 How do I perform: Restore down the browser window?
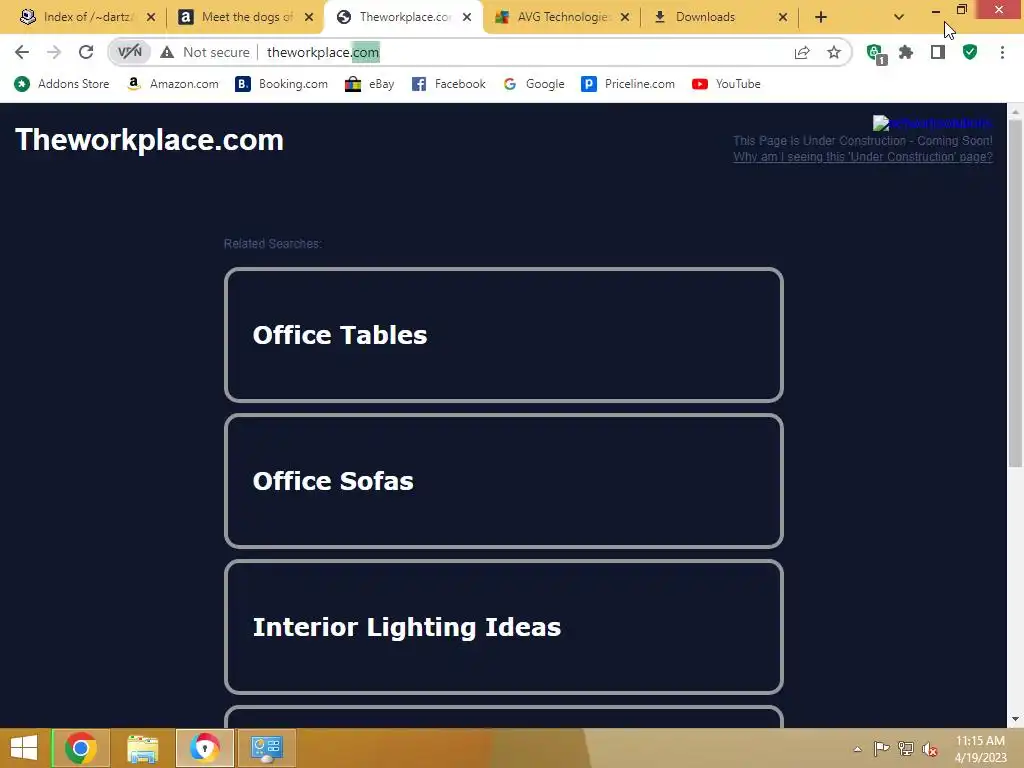(x=961, y=10)
